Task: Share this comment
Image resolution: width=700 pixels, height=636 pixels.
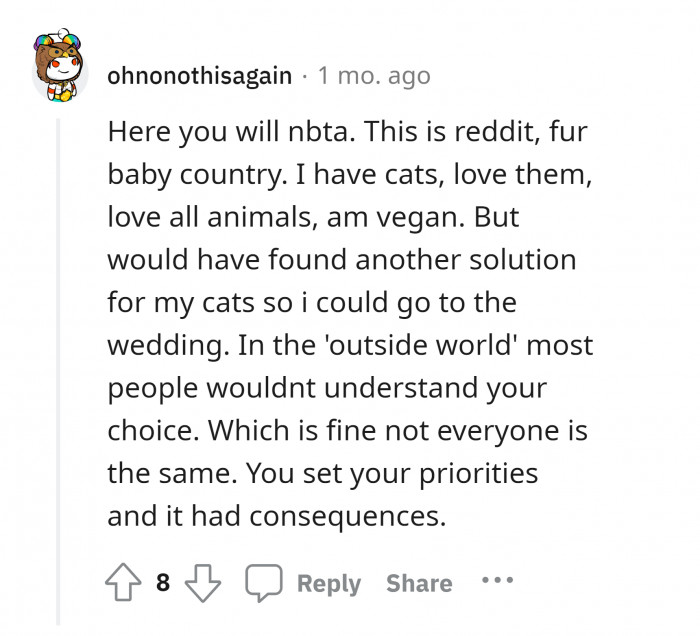Action: point(419,583)
